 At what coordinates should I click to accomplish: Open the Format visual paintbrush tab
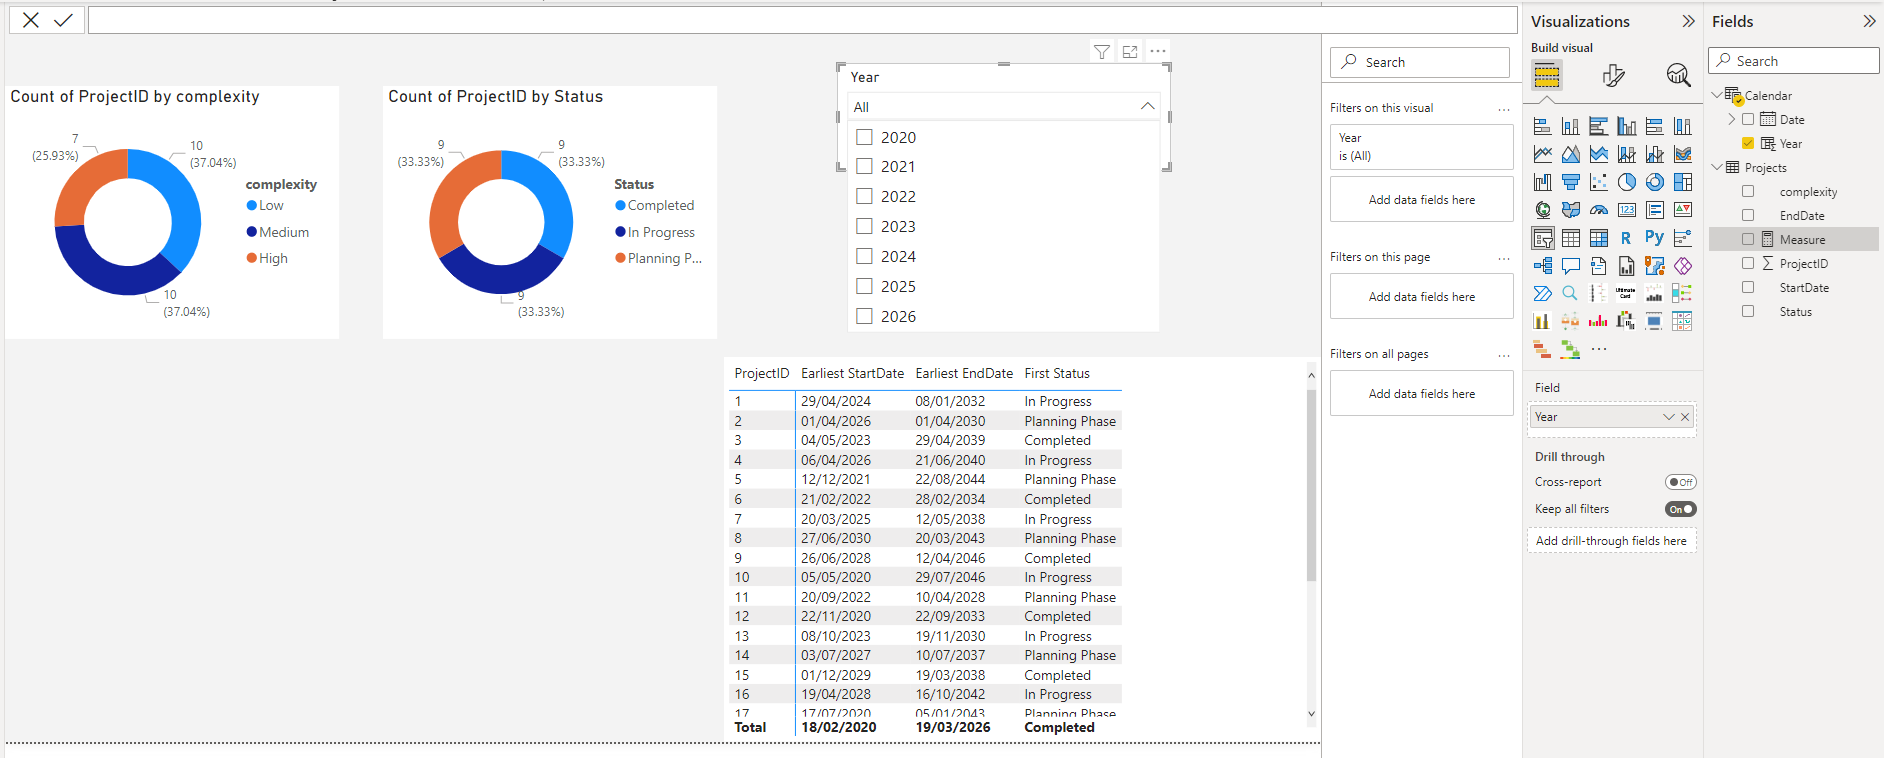1613,75
